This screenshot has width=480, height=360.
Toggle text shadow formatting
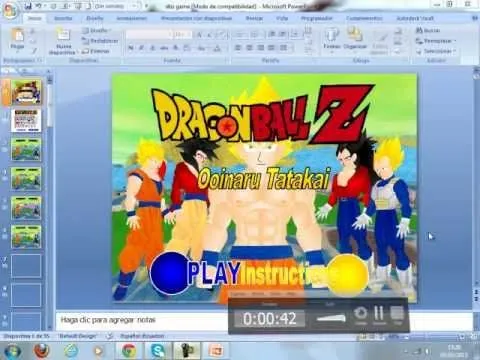(x=175, y=48)
